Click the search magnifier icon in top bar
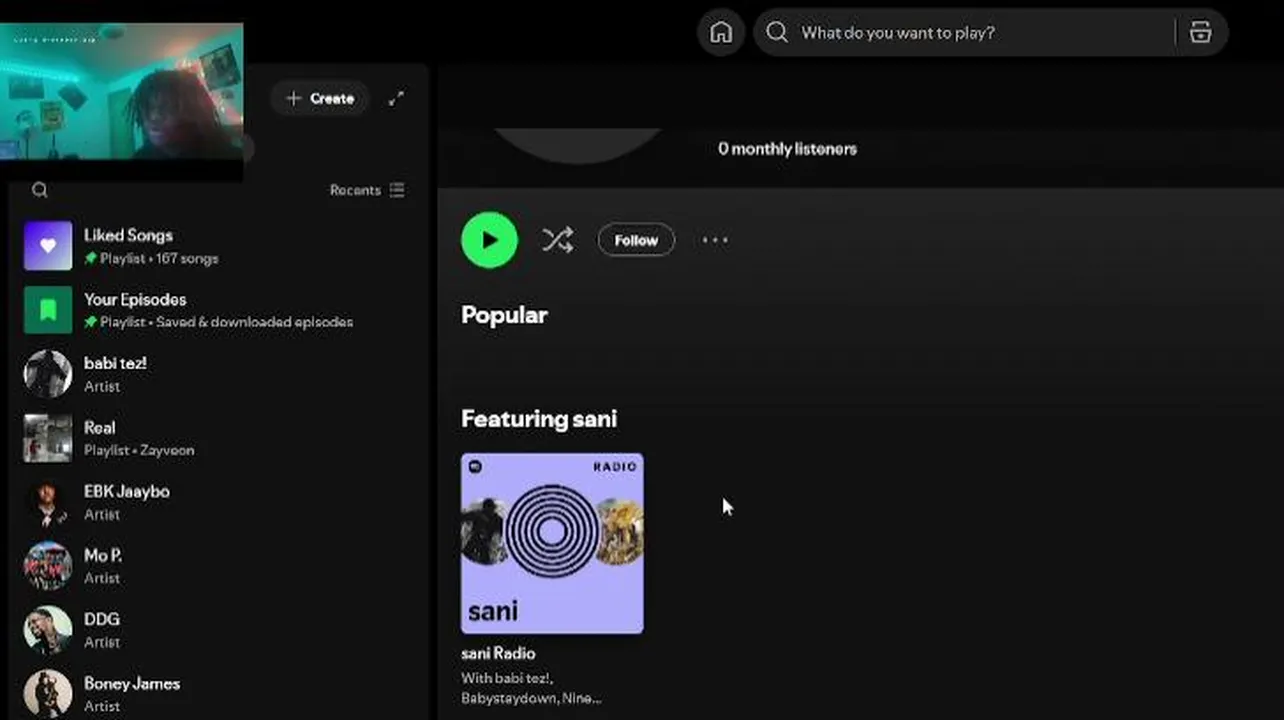Viewport: 1284px width, 720px height. click(777, 33)
